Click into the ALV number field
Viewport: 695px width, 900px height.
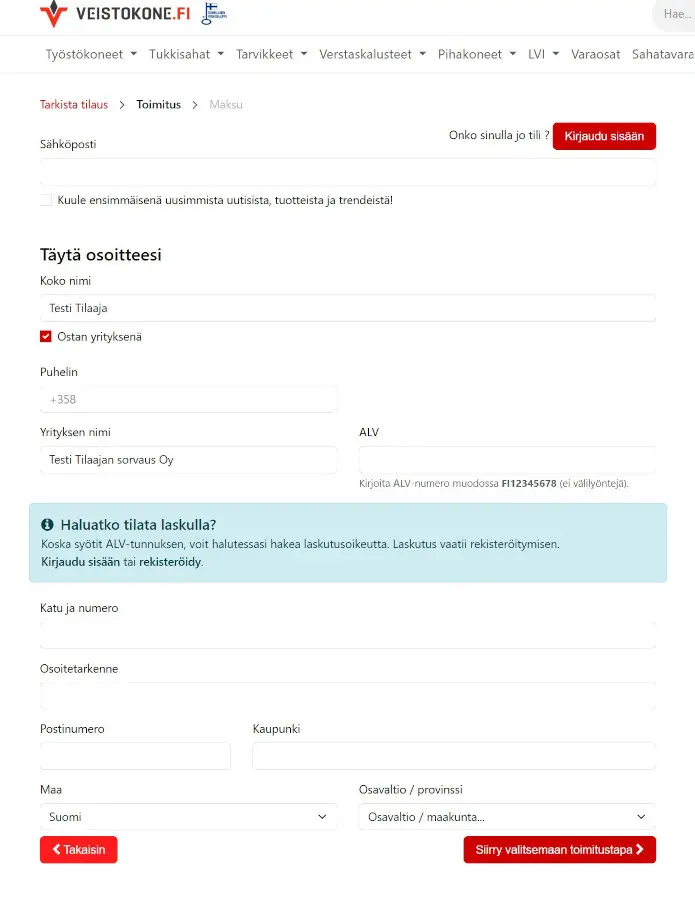point(507,460)
